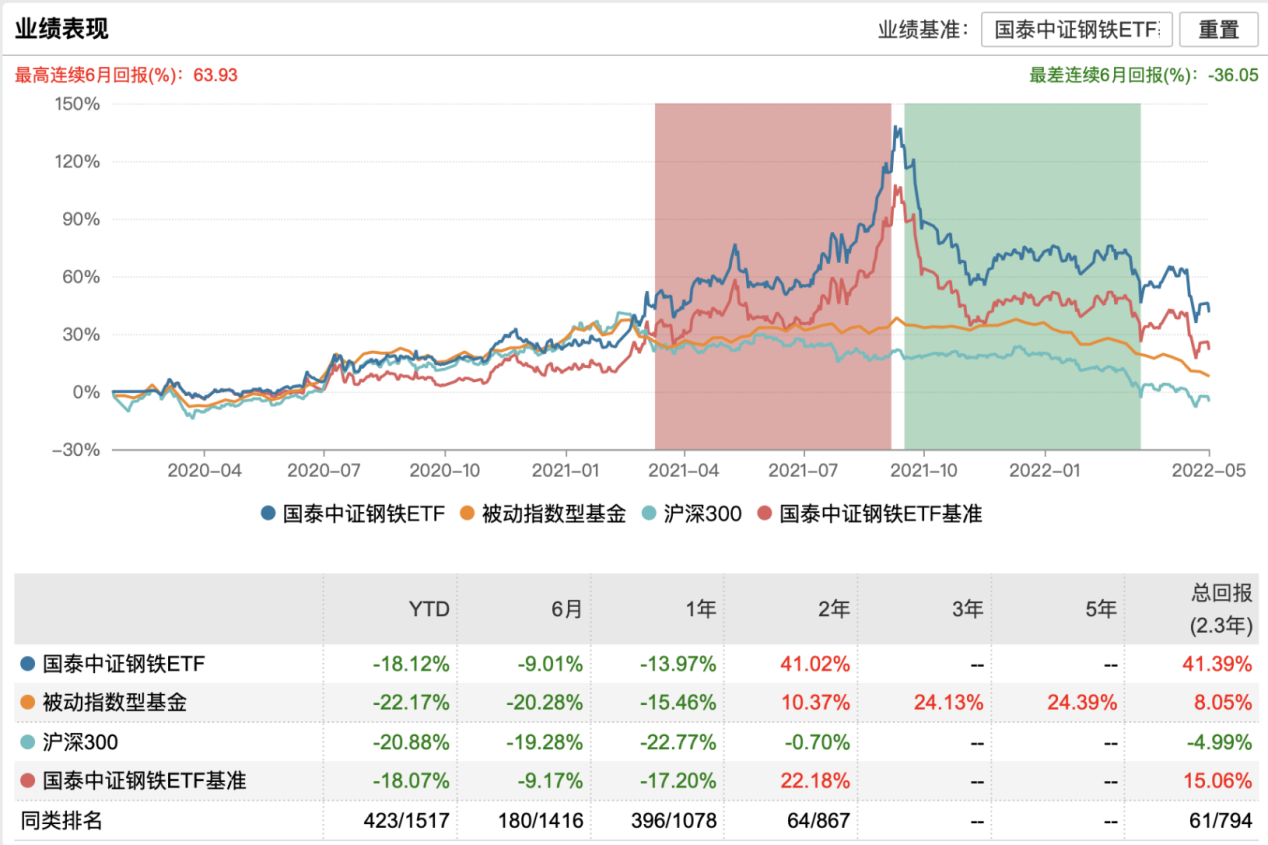Click the 最差连续6月回报 label
This screenshot has width=1268, height=845.
point(1143,75)
